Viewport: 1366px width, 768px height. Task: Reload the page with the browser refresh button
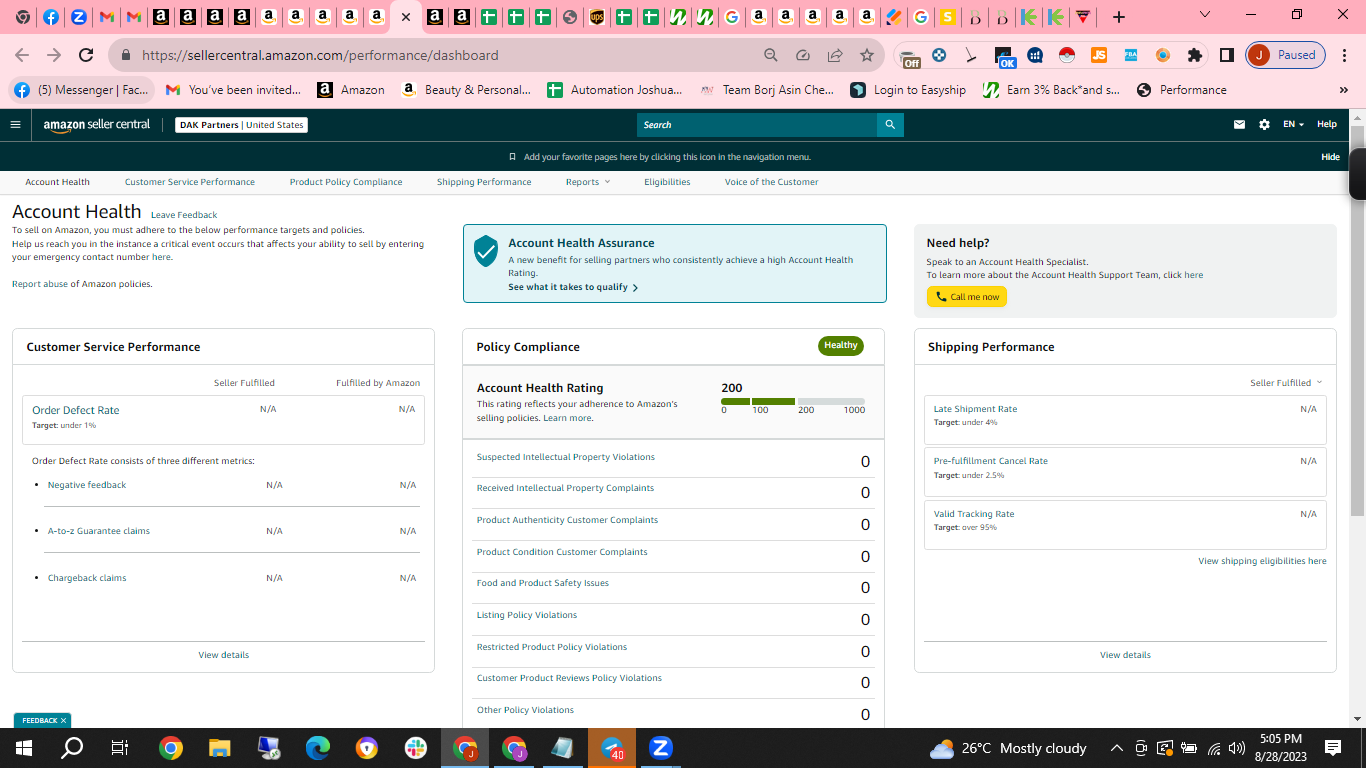click(x=86, y=55)
